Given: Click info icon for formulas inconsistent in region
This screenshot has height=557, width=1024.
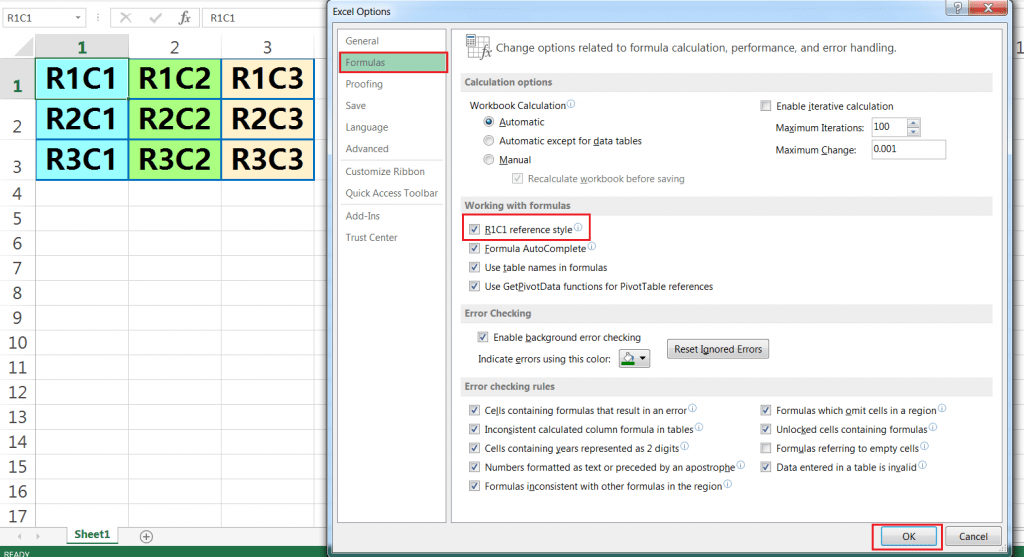Looking at the screenshot, I should pos(728,484).
